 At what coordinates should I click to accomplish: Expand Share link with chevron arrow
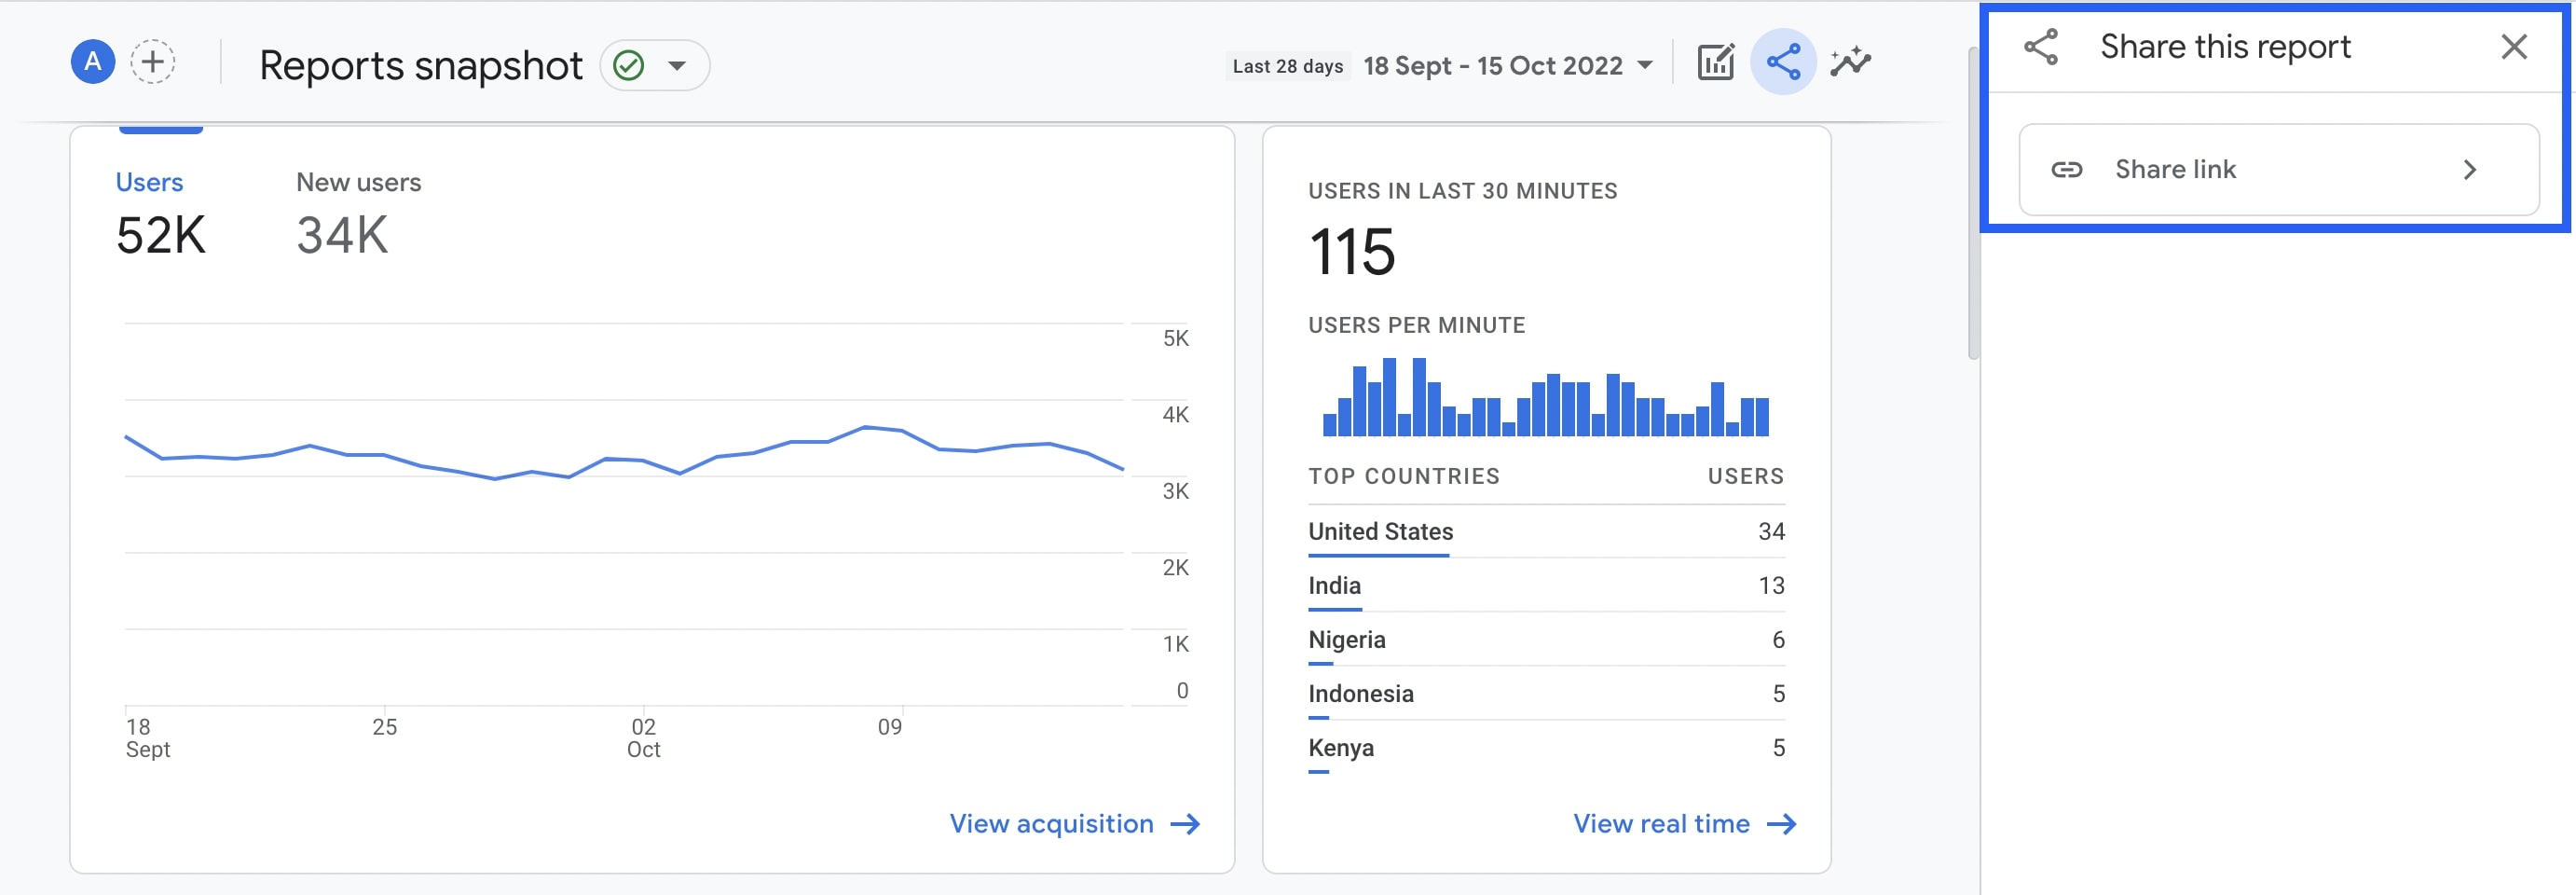(2469, 170)
